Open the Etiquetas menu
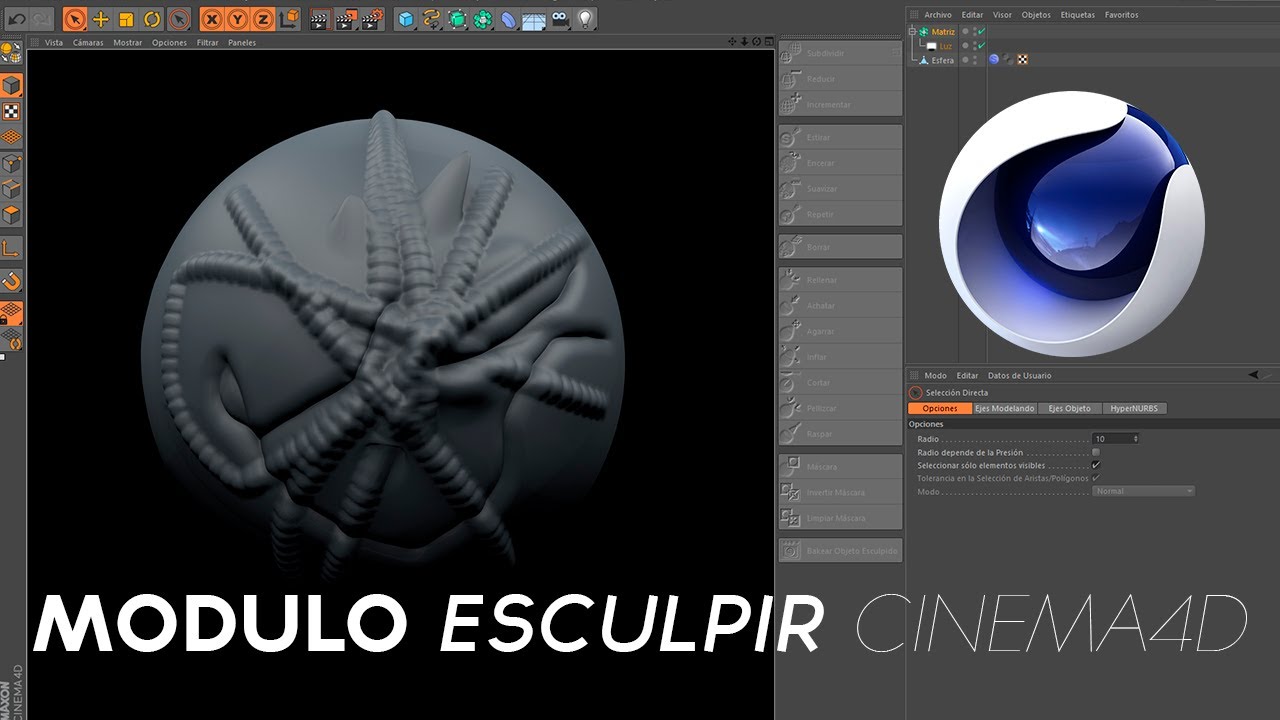Image resolution: width=1280 pixels, height=720 pixels. click(x=1078, y=15)
